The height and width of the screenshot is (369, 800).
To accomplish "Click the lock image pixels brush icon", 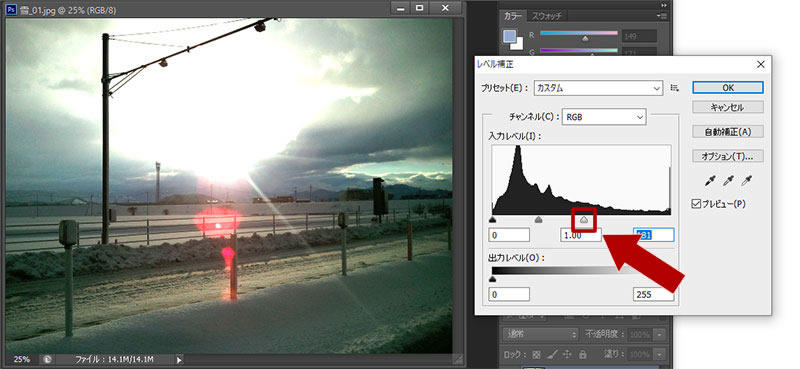I will pos(552,354).
